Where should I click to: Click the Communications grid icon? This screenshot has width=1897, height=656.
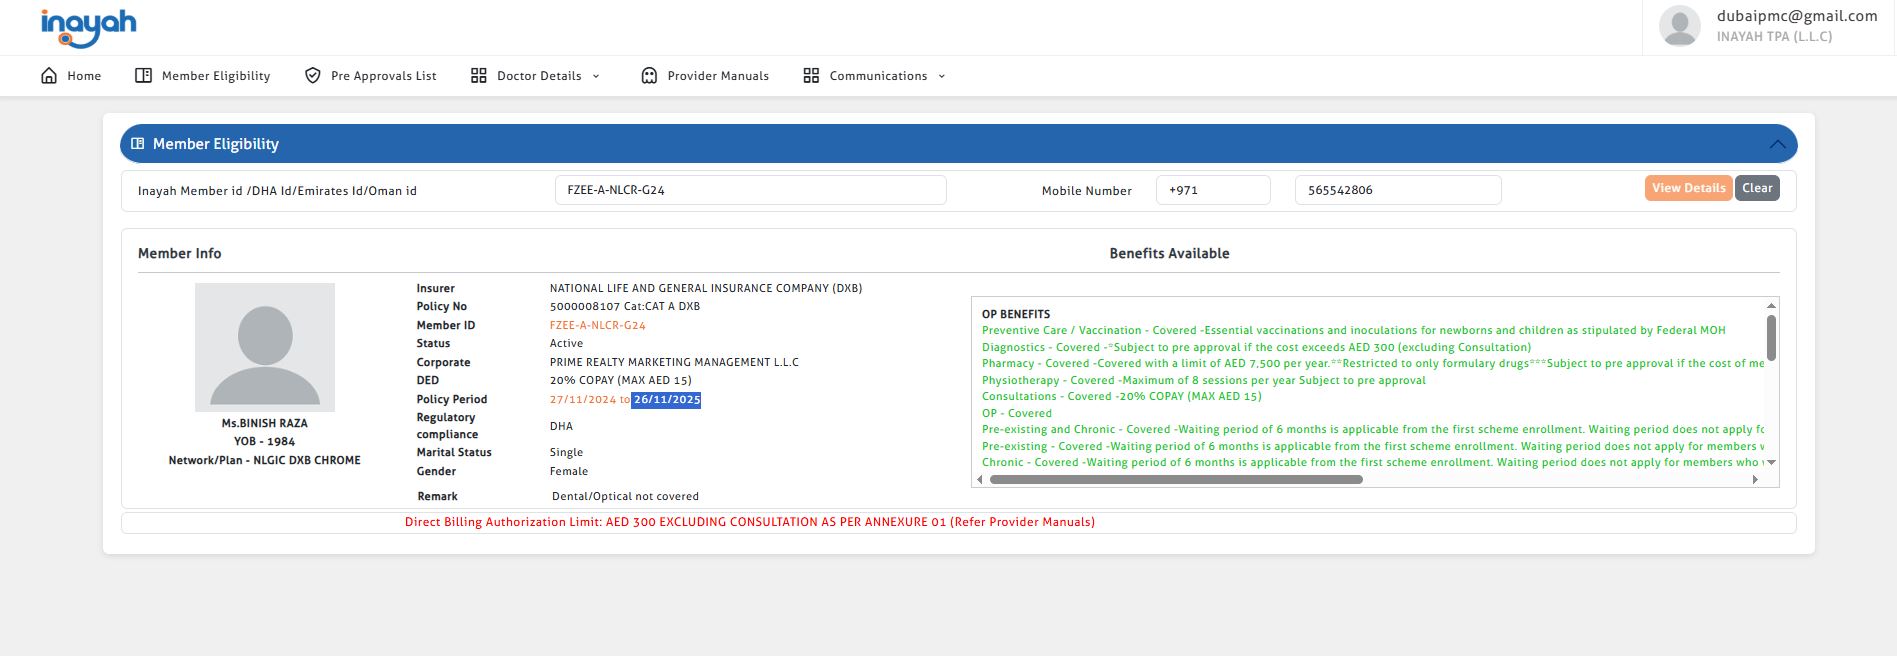pyautogui.click(x=811, y=76)
